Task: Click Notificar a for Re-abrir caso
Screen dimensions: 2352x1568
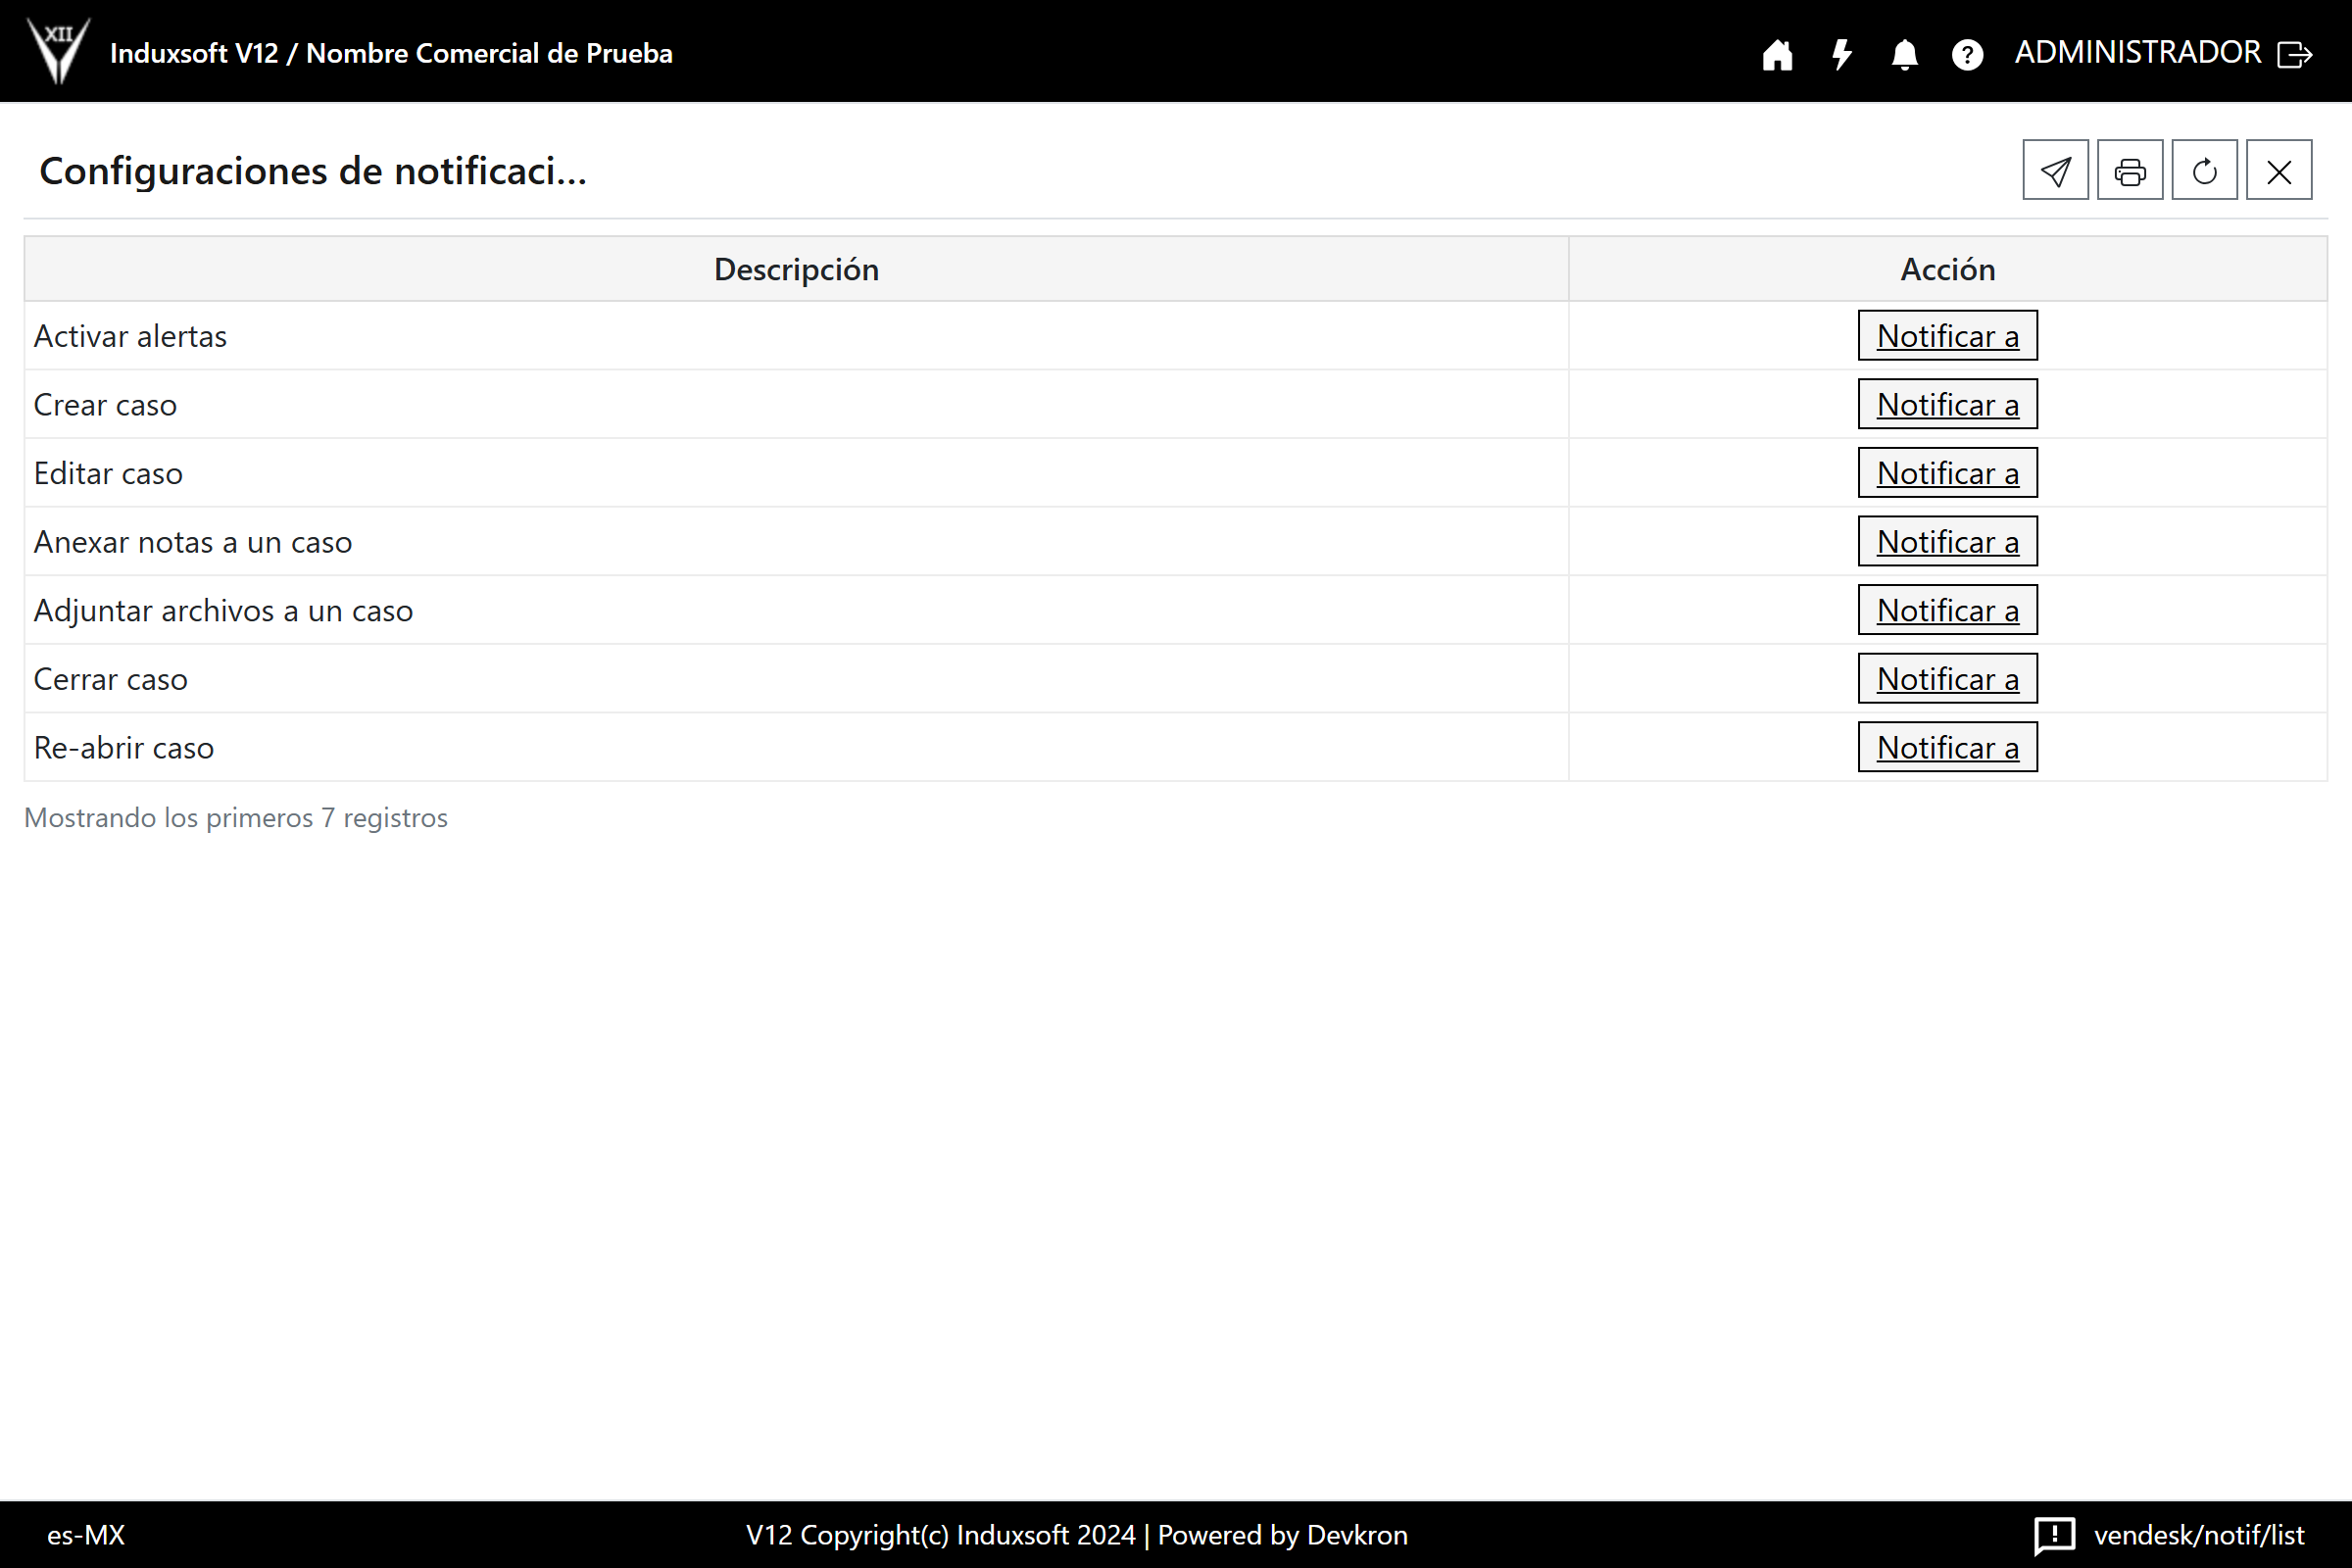Action: [1947, 747]
